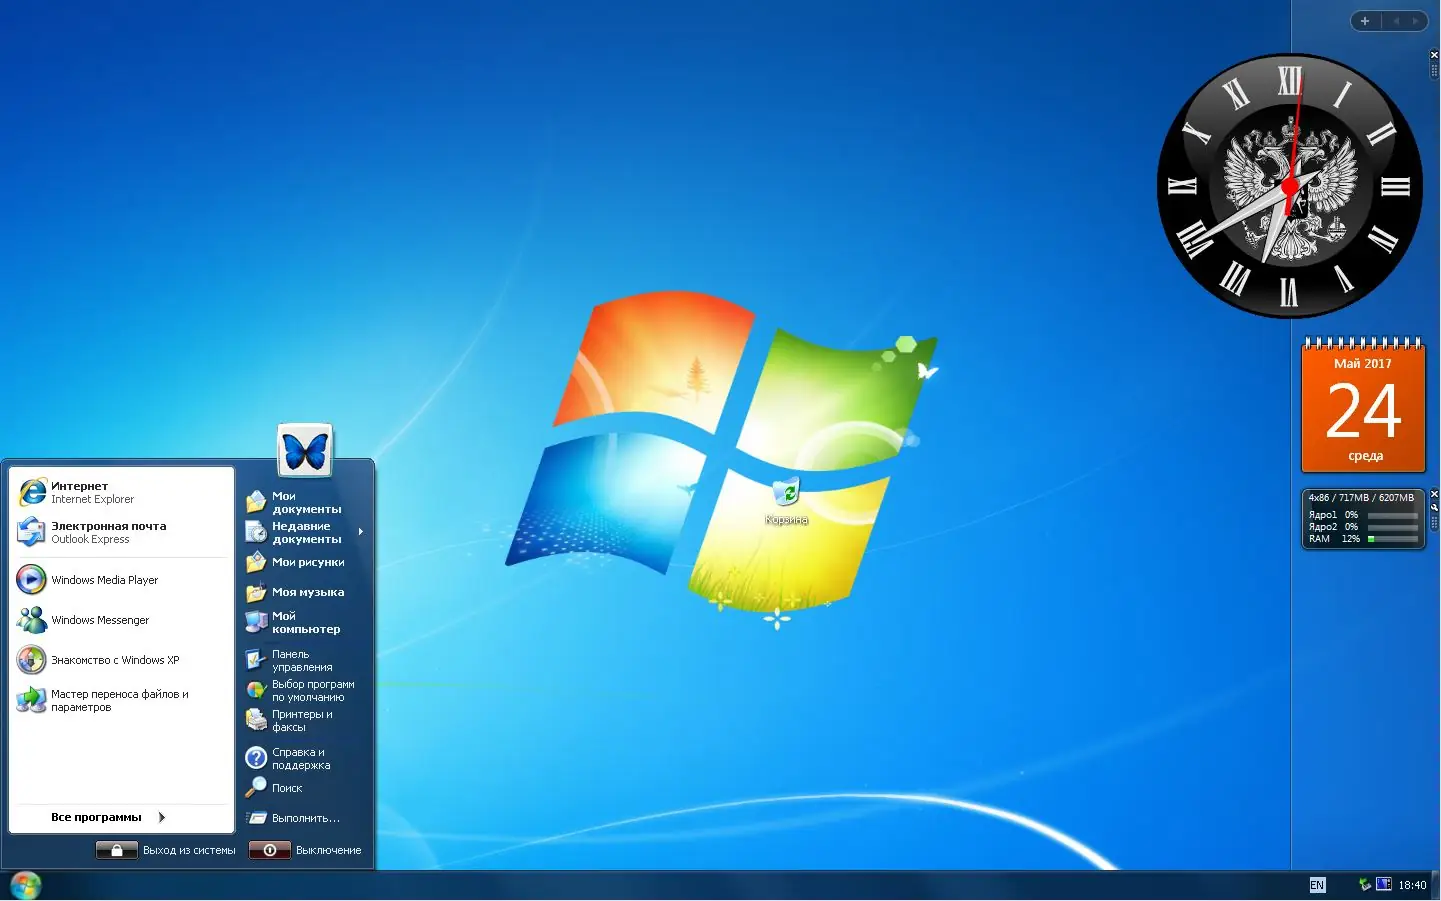Click the taskbar clock showing 18:40

tap(1412, 885)
